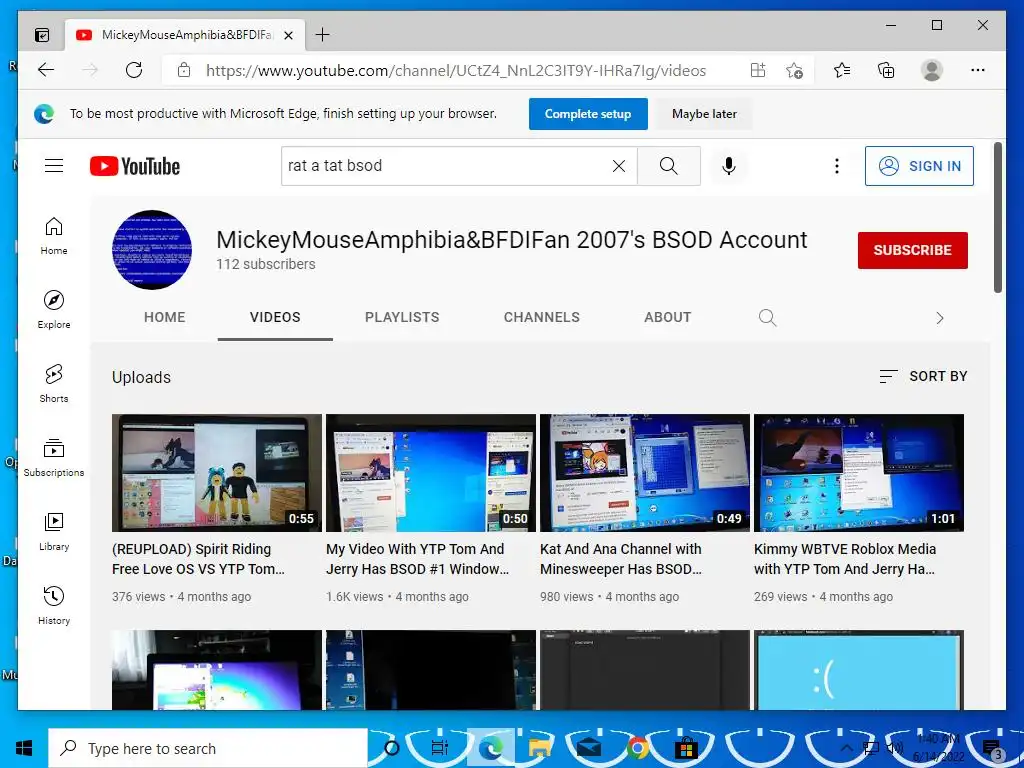Image resolution: width=1024 pixels, height=768 pixels.
Task: Clear the search box text
Action: [x=618, y=166]
